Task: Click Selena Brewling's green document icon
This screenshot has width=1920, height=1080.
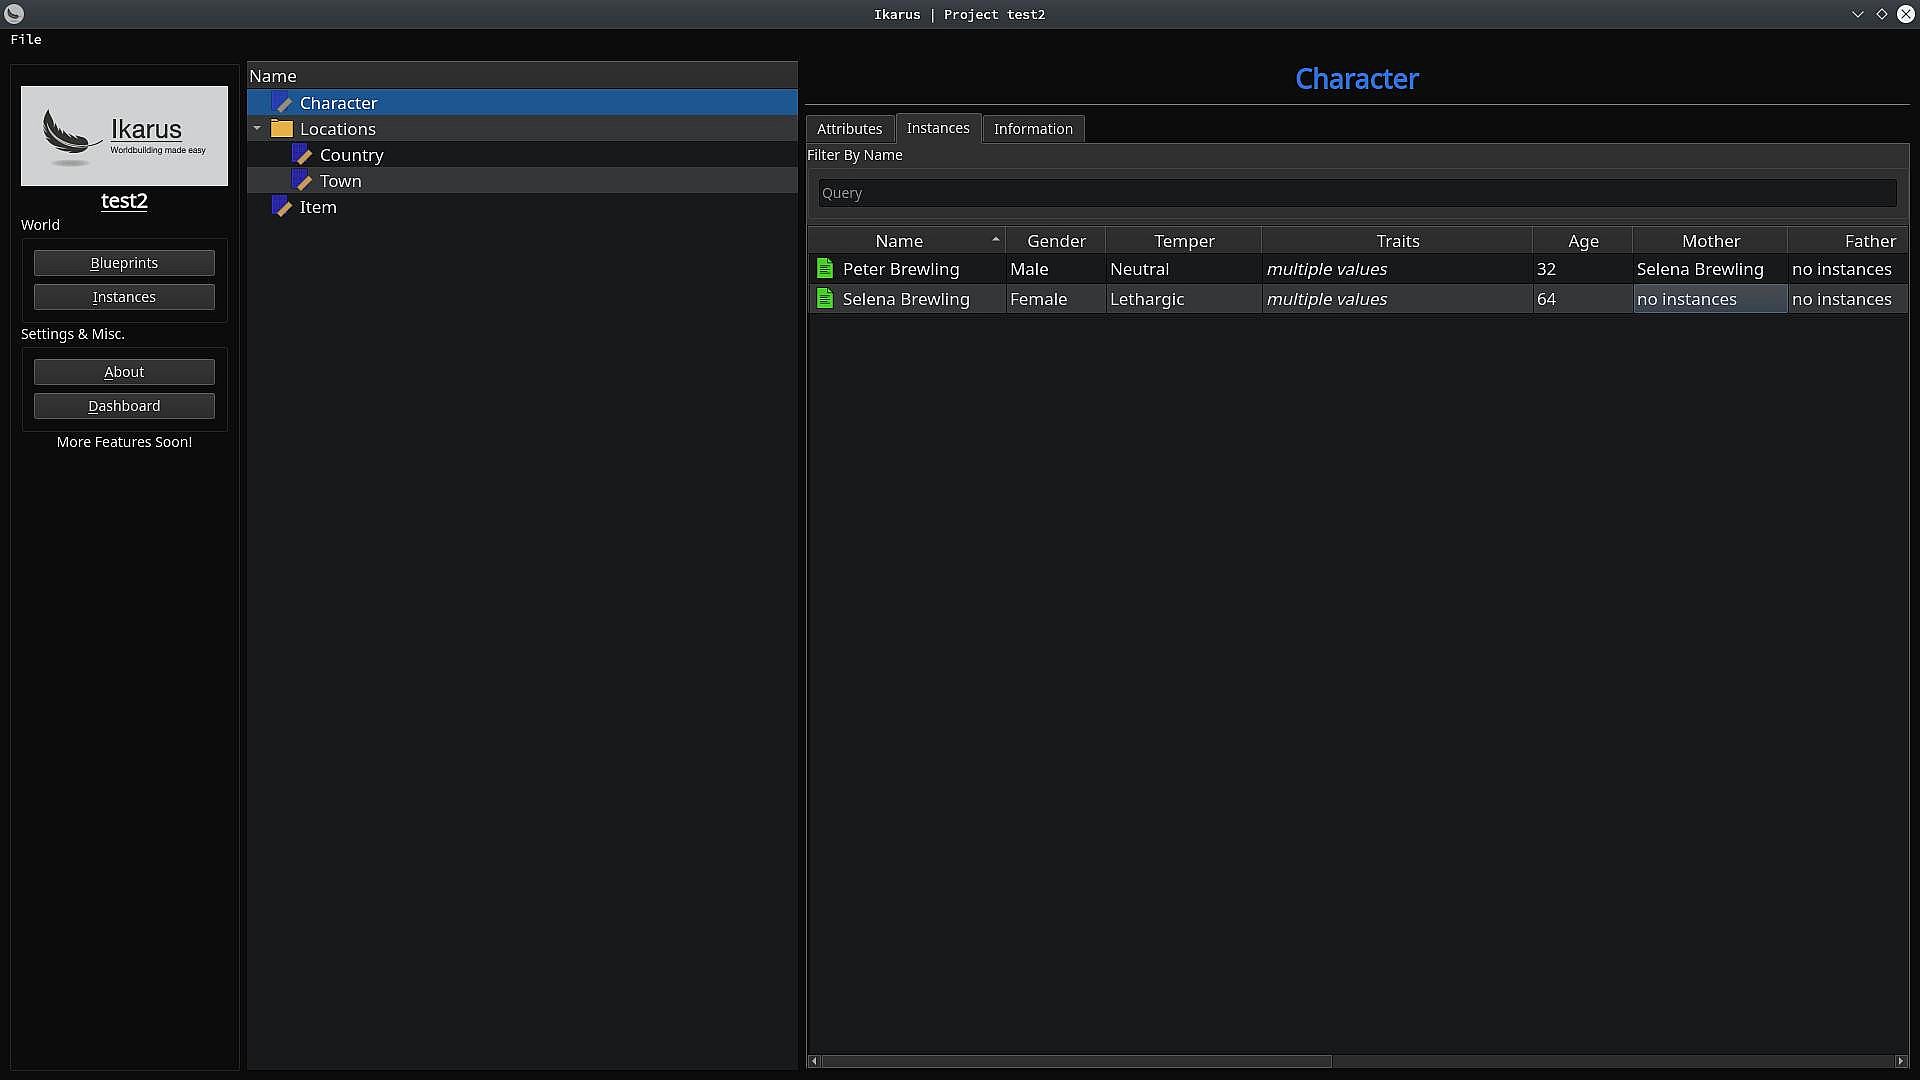Action: point(825,298)
